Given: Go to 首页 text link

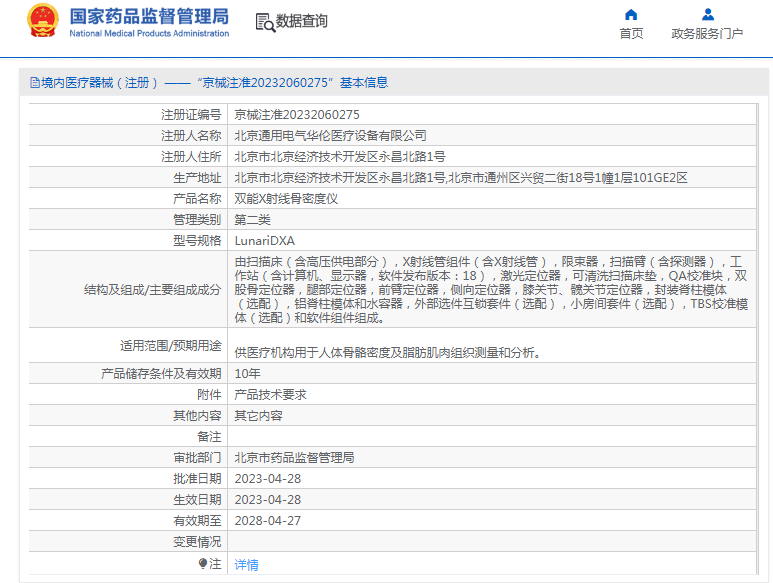Looking at the screenshot, I should pyautogui.click(x=631, y=34).
